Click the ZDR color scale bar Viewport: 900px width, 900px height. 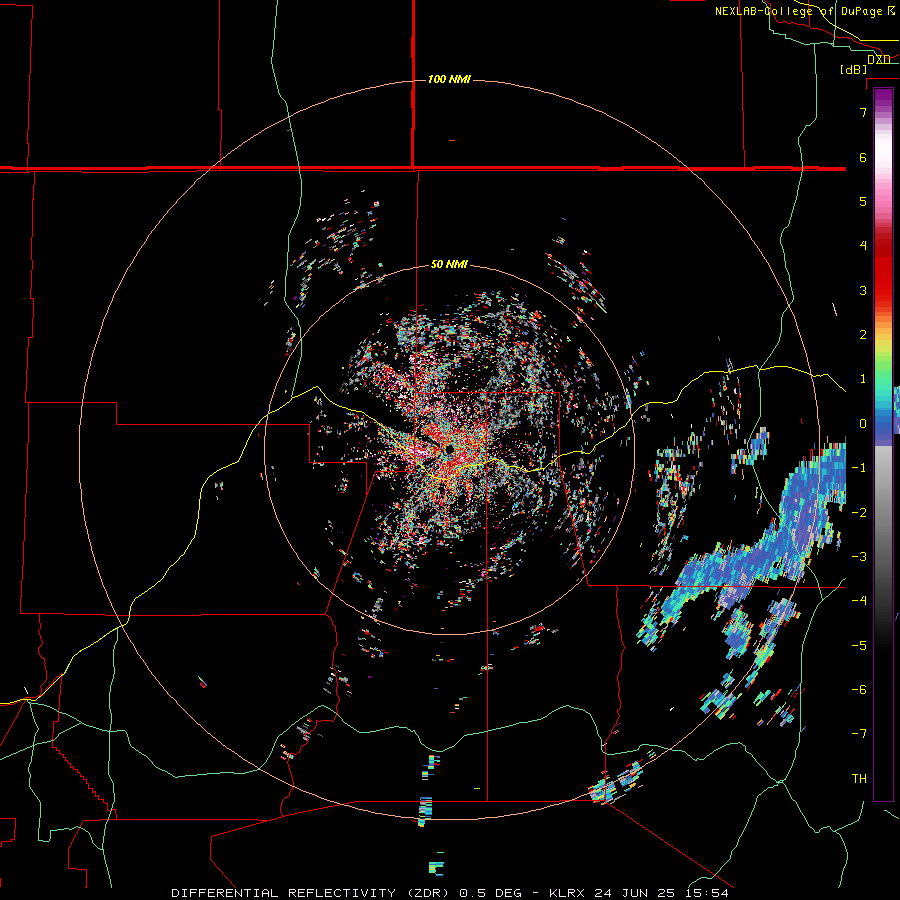point(883,444)
